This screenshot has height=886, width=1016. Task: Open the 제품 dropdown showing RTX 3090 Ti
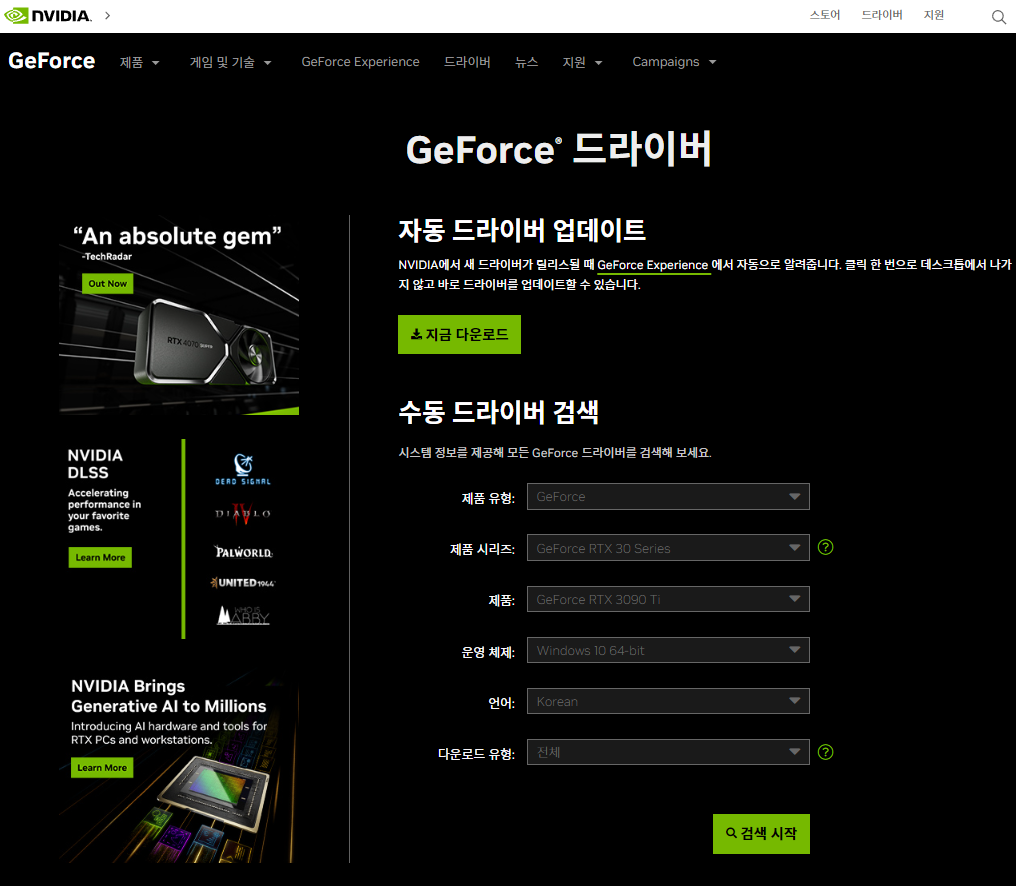668,599
